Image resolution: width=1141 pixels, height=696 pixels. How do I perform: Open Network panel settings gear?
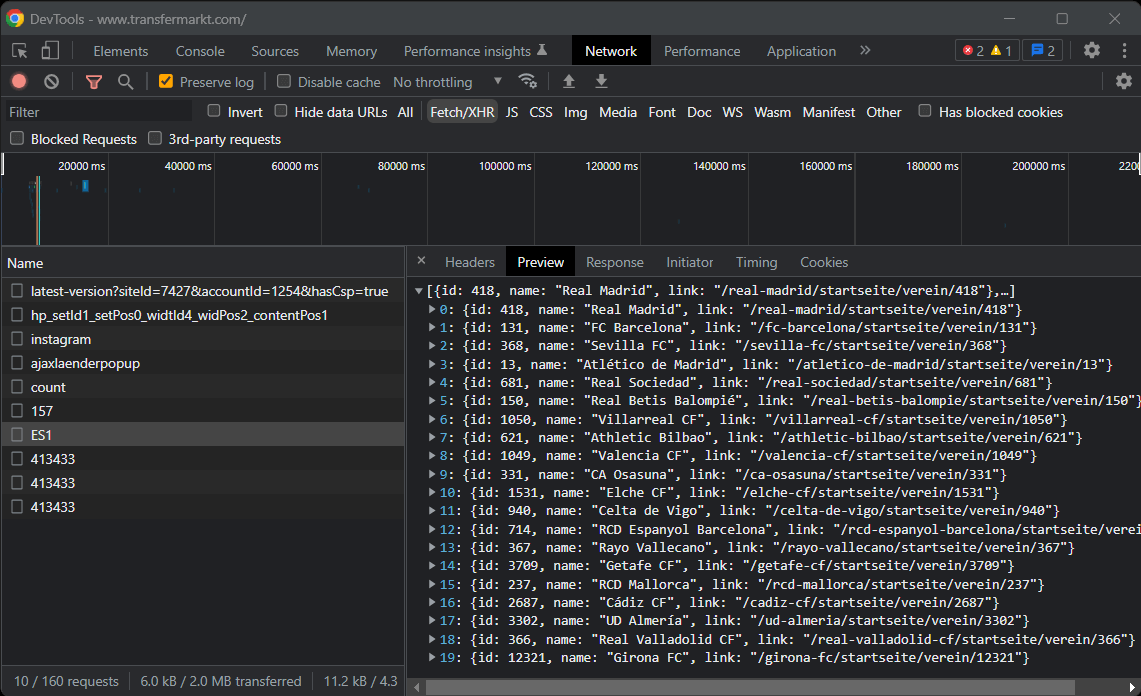point(1124,82)
